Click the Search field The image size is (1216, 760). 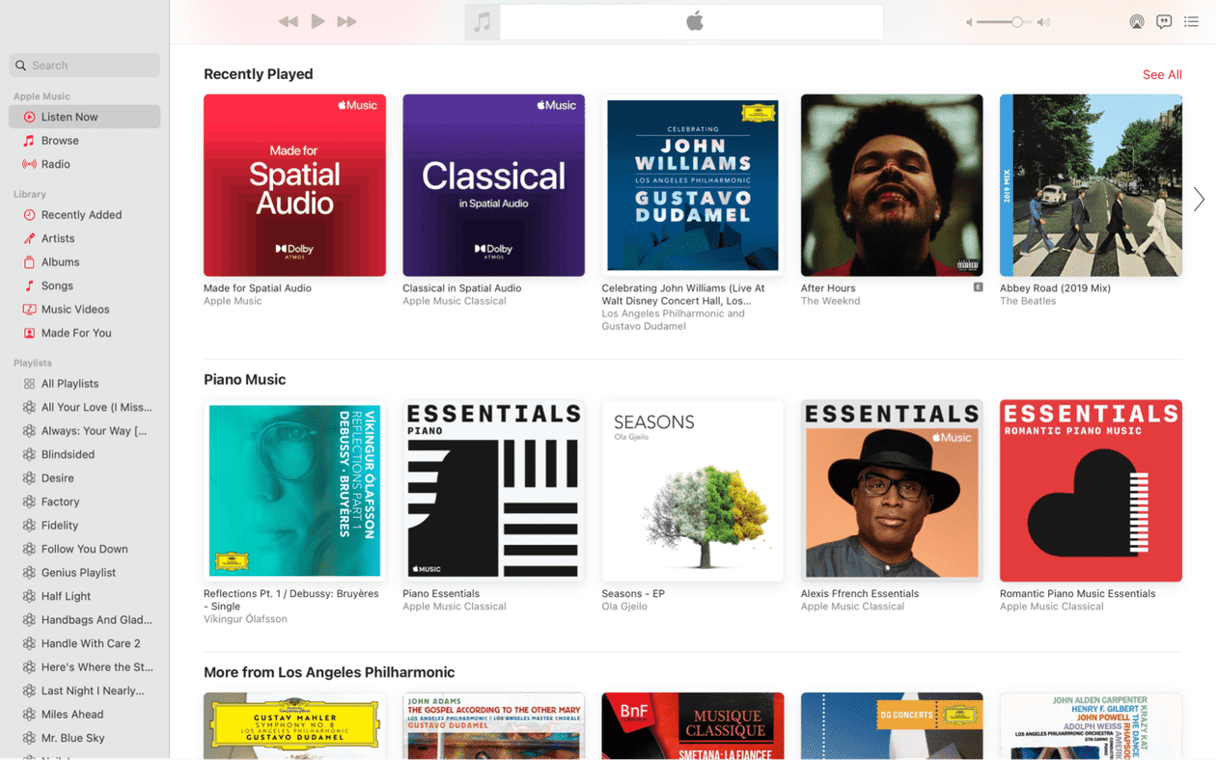(85, 65)
